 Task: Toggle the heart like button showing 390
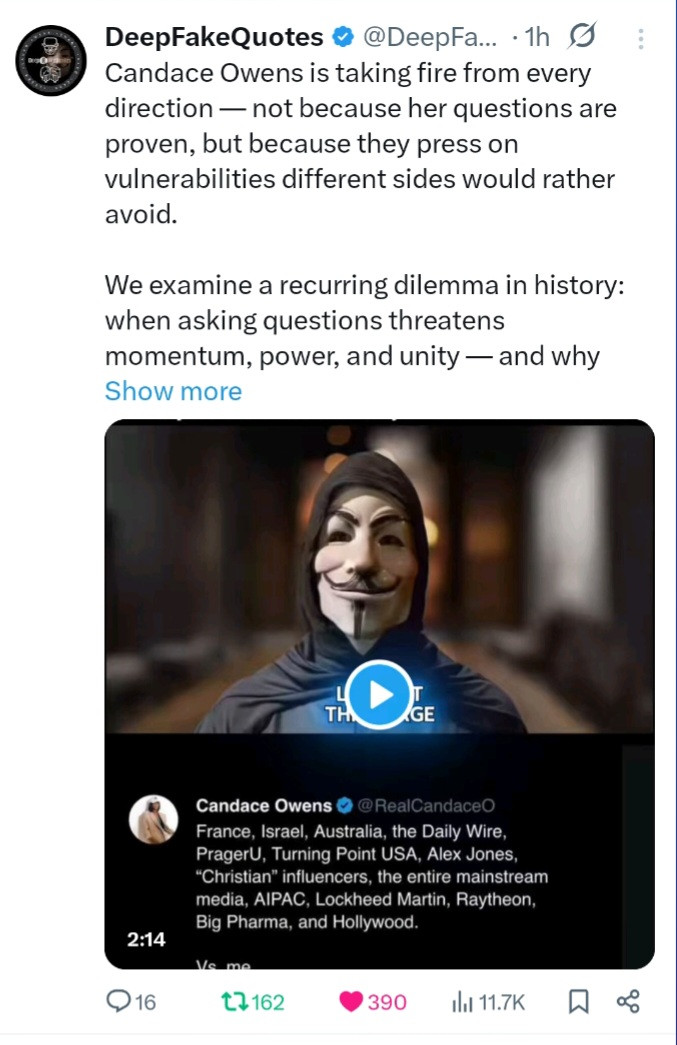tap(373, 1002)
